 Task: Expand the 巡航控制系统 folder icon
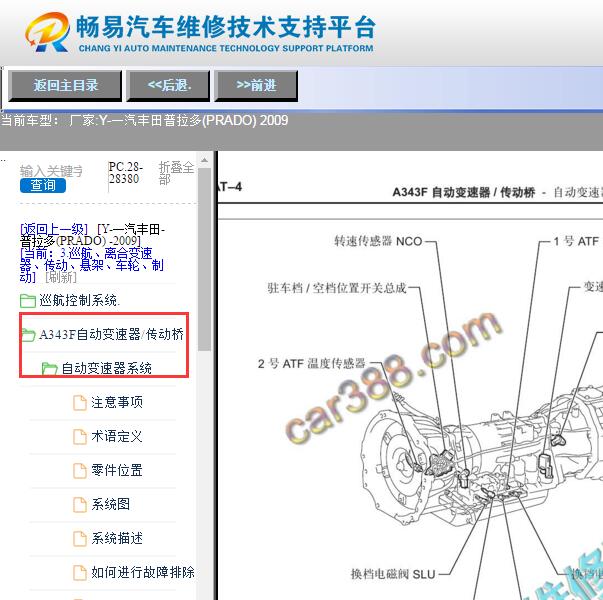(x=28, y=301)
